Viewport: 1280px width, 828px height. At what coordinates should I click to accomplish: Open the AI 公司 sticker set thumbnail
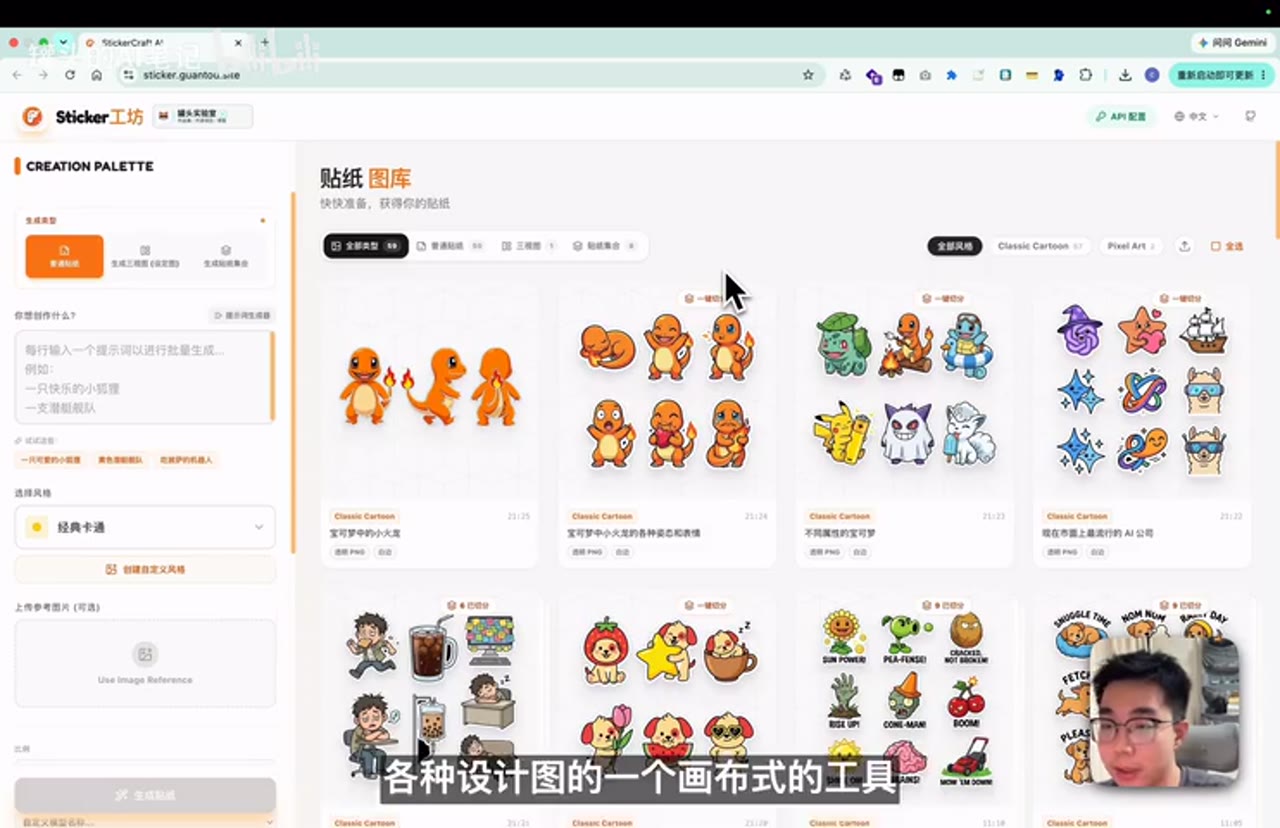[x=1142, y=392]
